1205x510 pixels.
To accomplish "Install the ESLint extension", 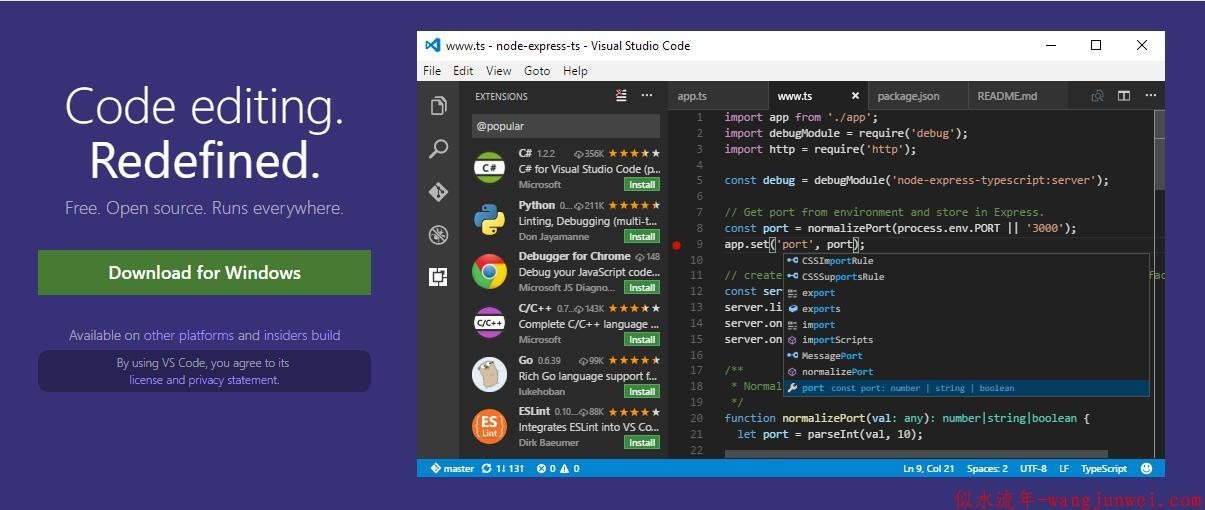I will [642, 443].
